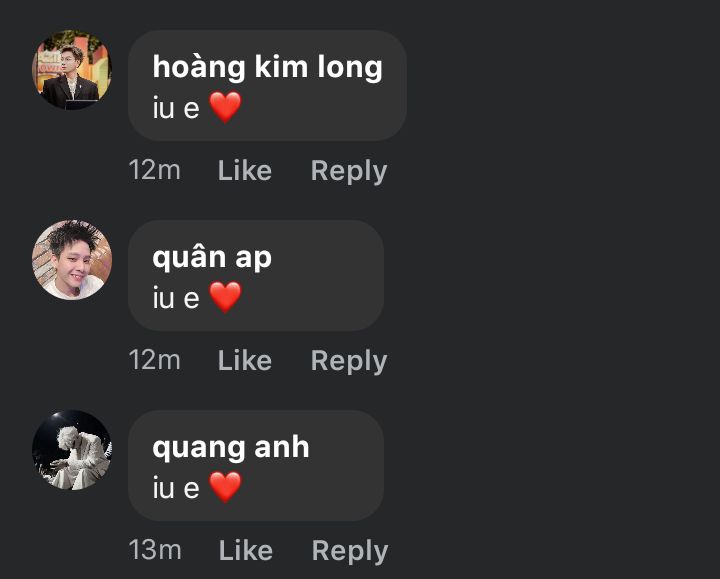This screenshot has width=720, height=579.
Task: Click the heart emoji in hoàng kim long's comment
Action: click(x=225, y=107)
